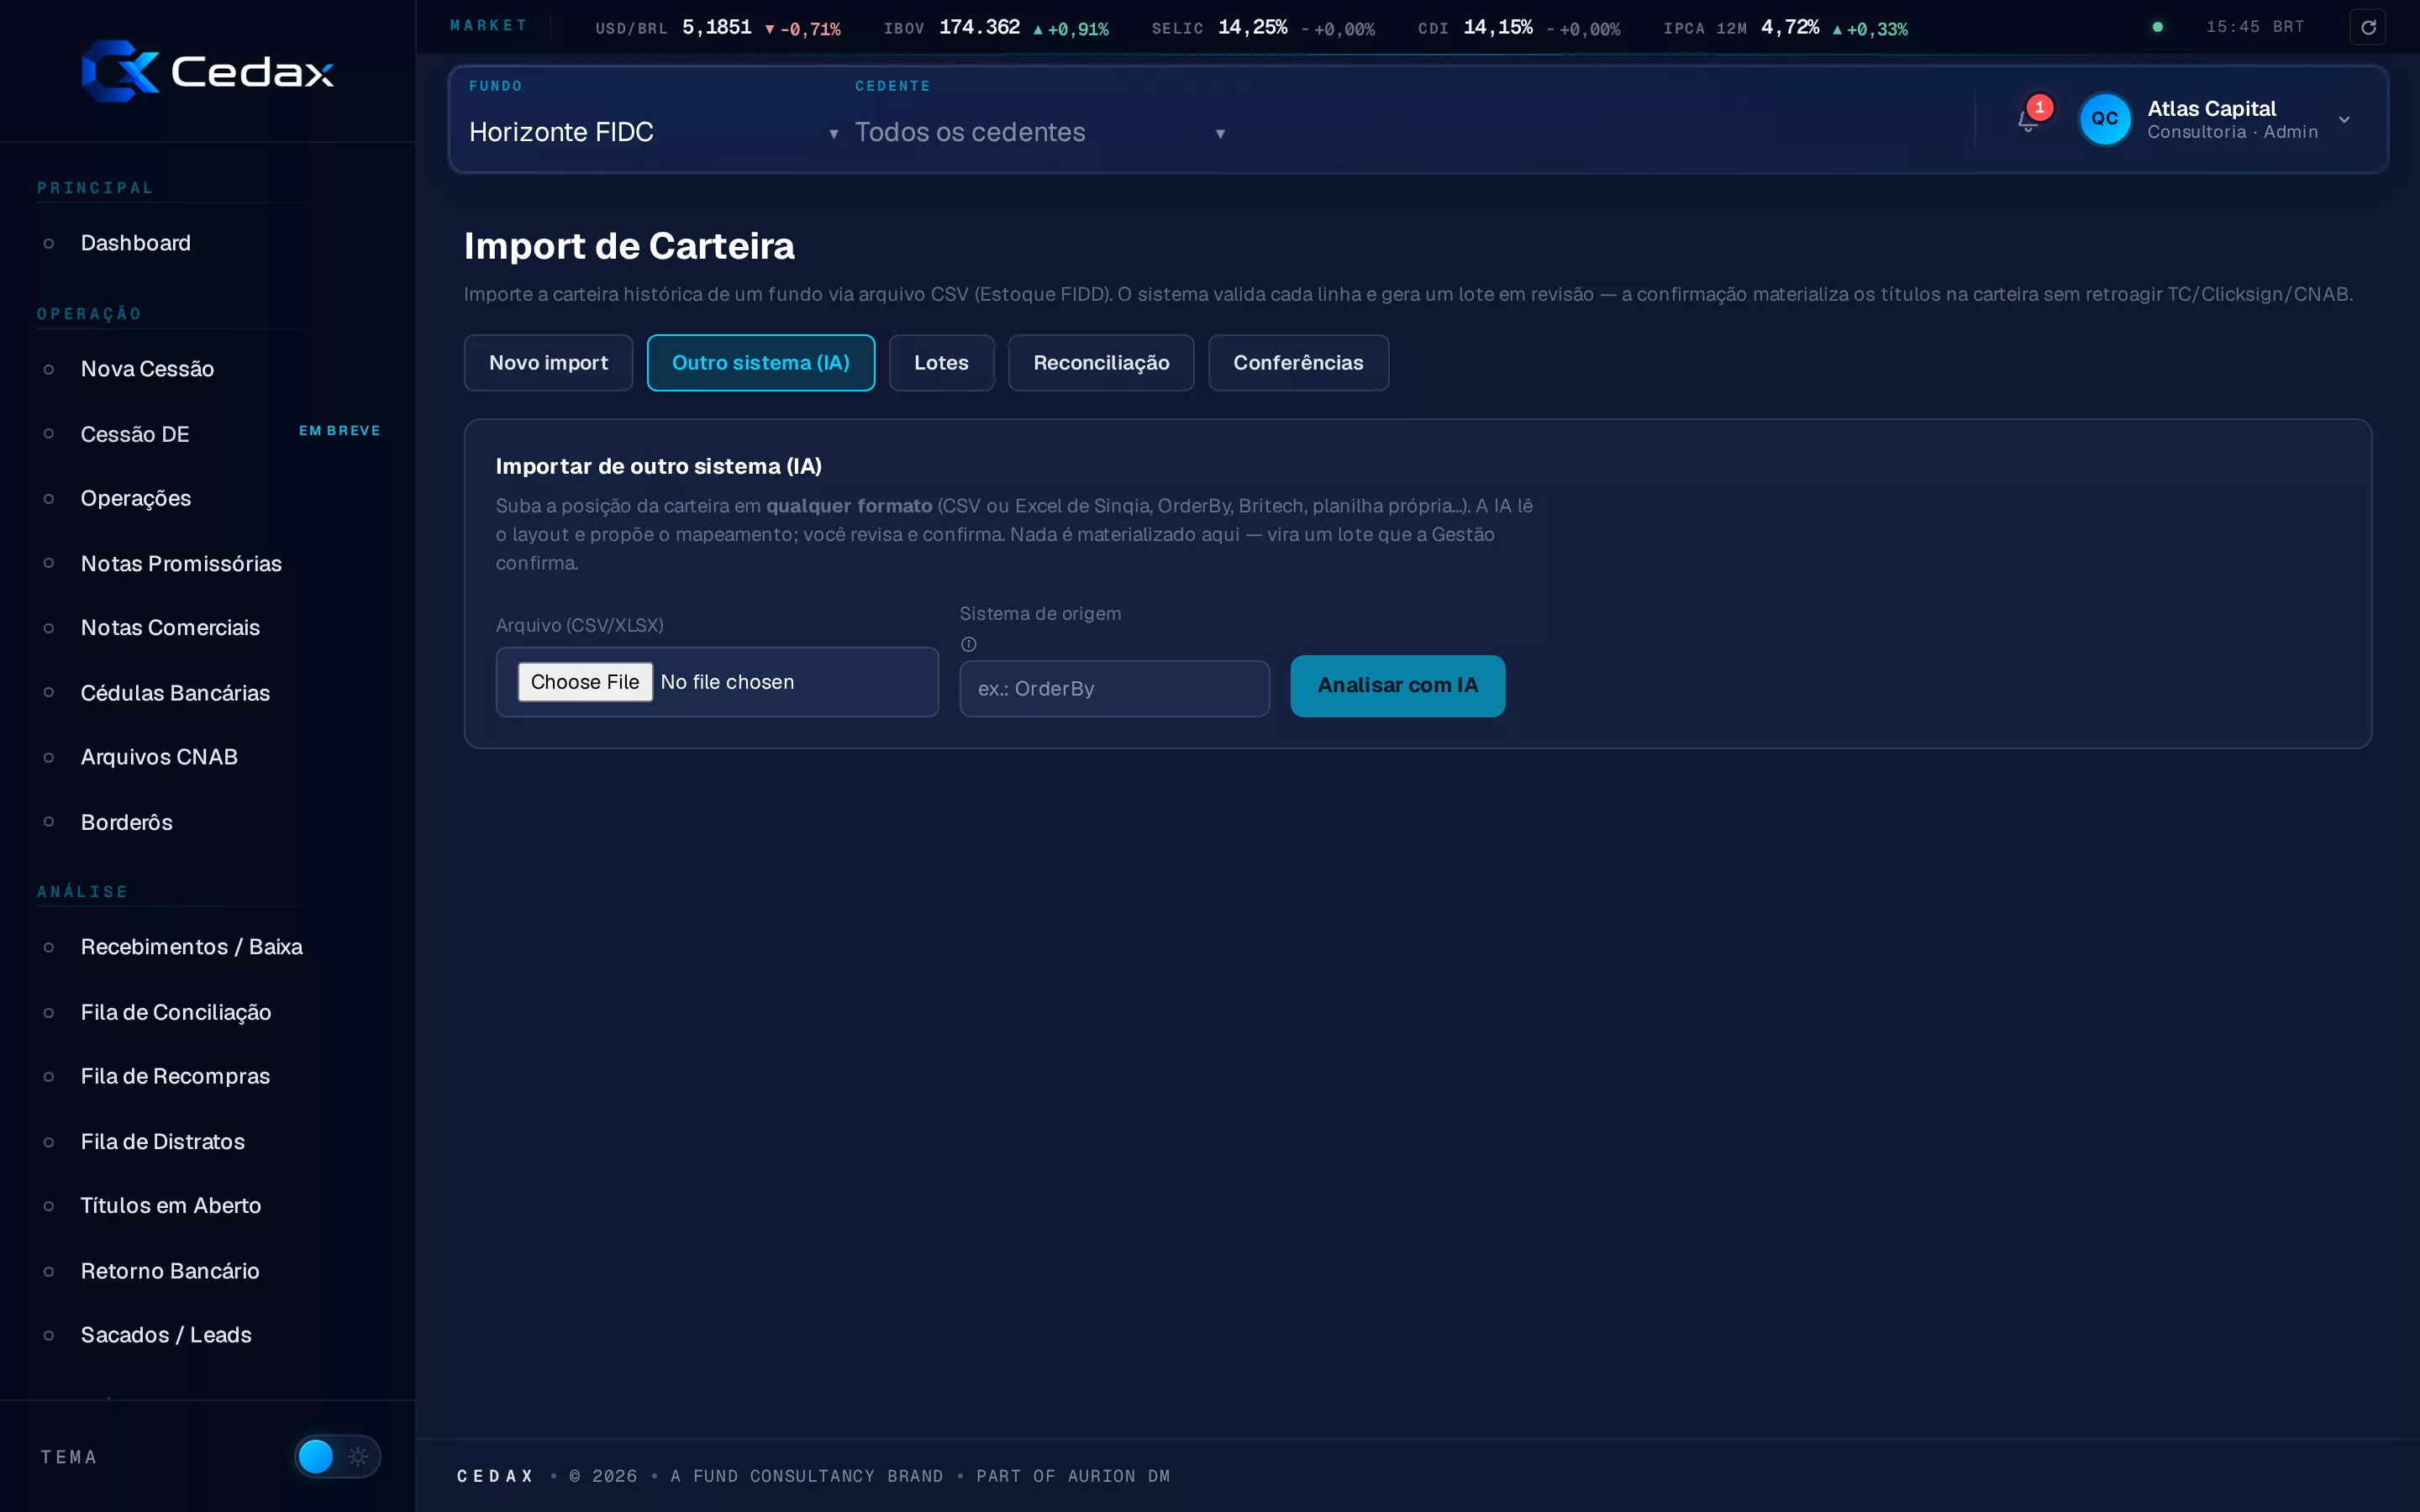
Task: Switch to the Reconciliação tab
Action: coord(1101,362)
